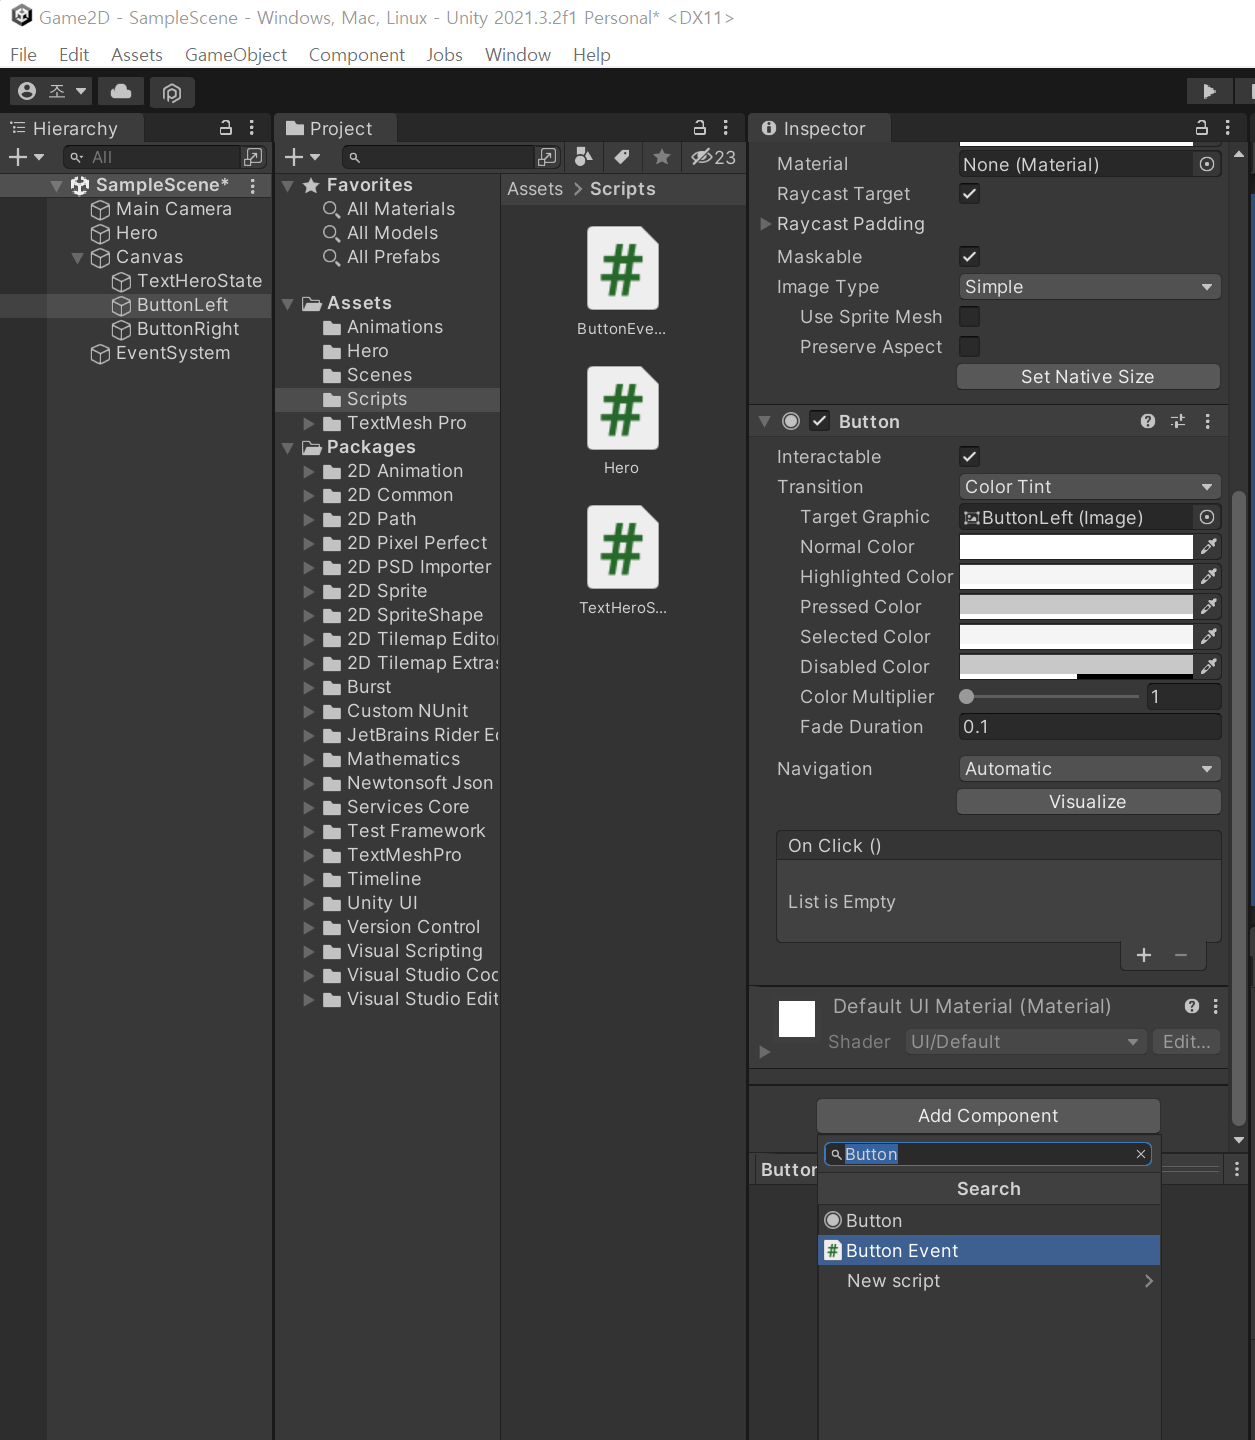Enable the Use Sprite Mesh checkbox
This screenshot has height=1440, width=1255.
[x=969, y=317]
